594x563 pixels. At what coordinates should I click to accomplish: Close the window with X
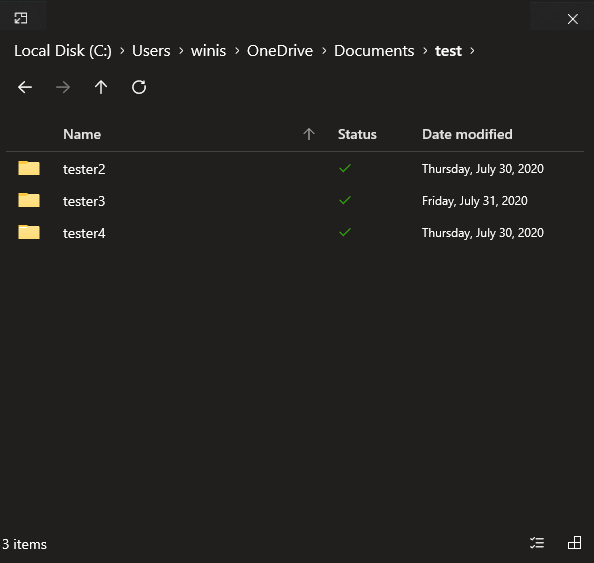(572, 19)
